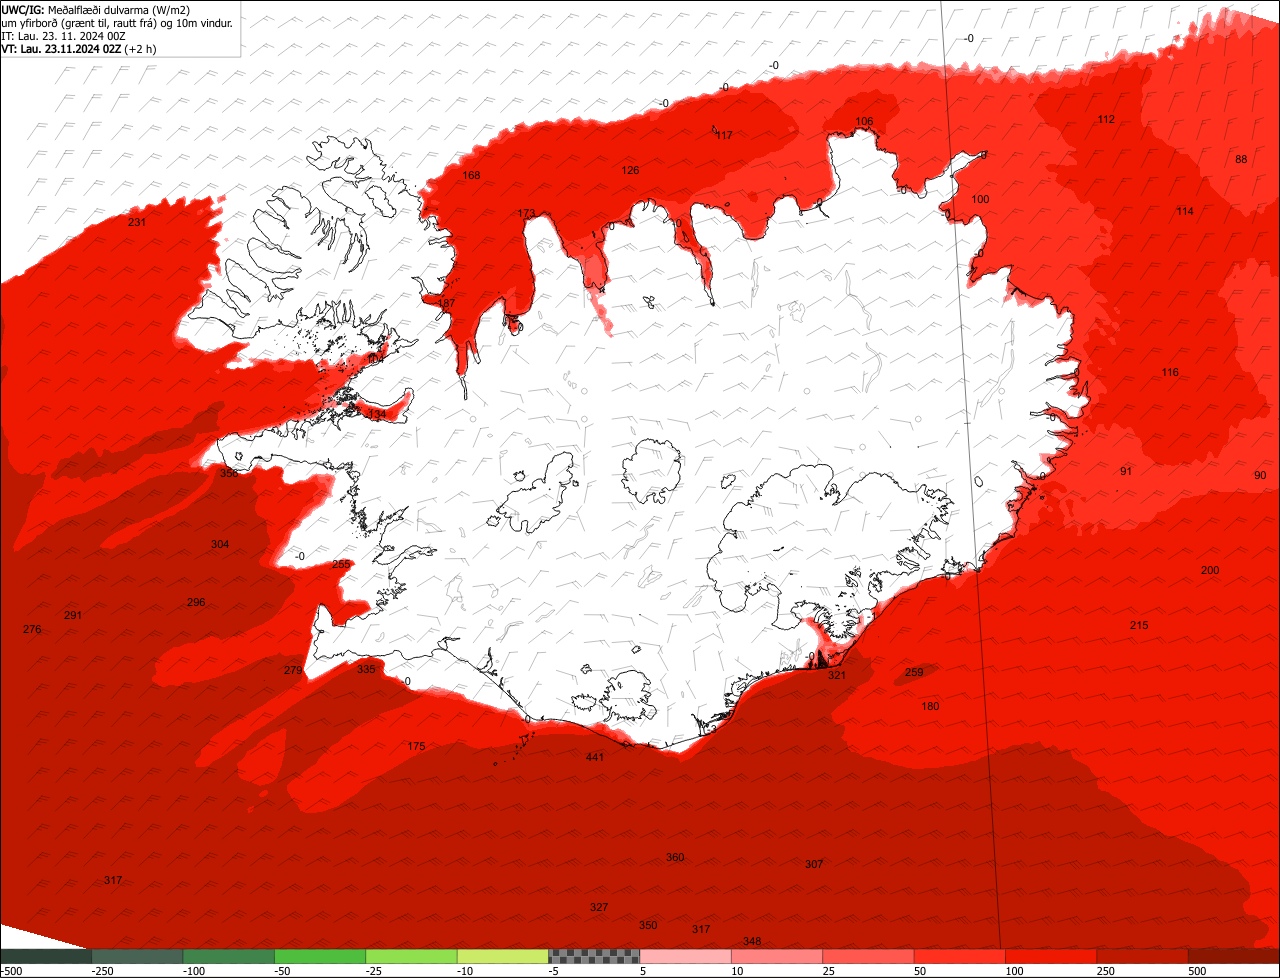1280x978 pixels.
Task: Click the '-250' legend label
Action: pos(102,971)
